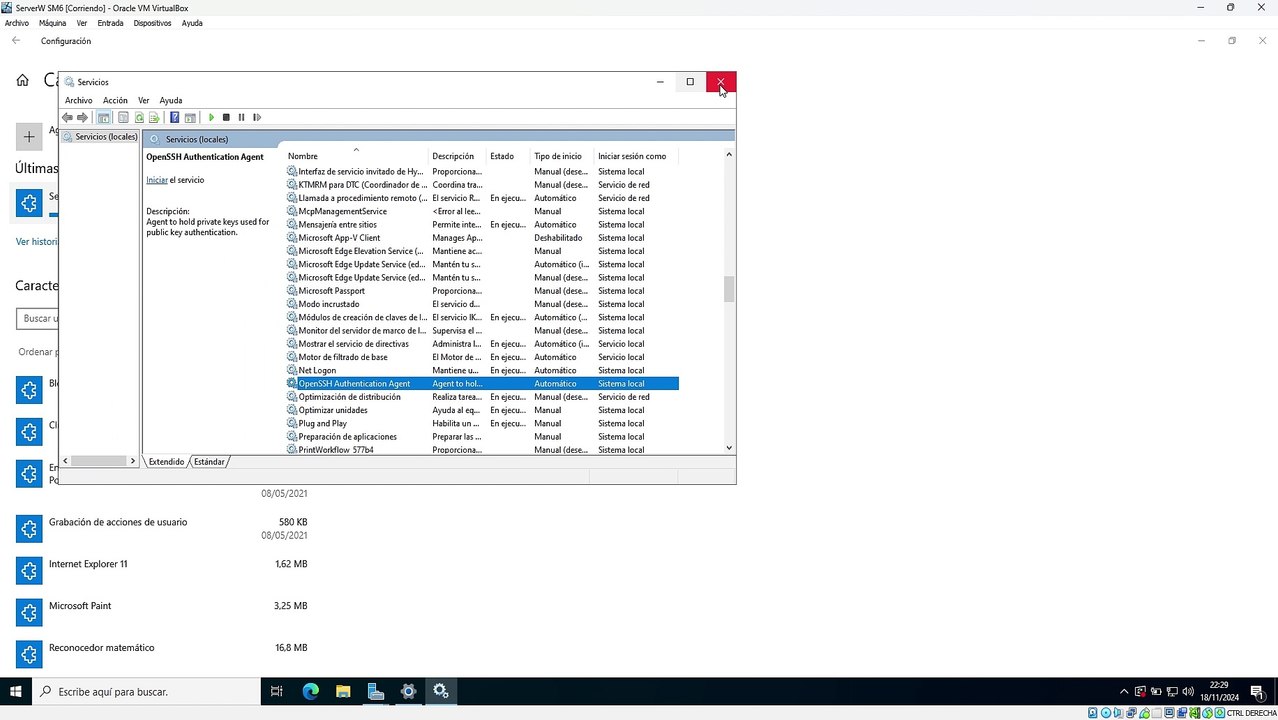The height and width of the screenshot is (720, 1278).
Task: Click the volume icon in system tray
Action: (x=1187, y=691)
